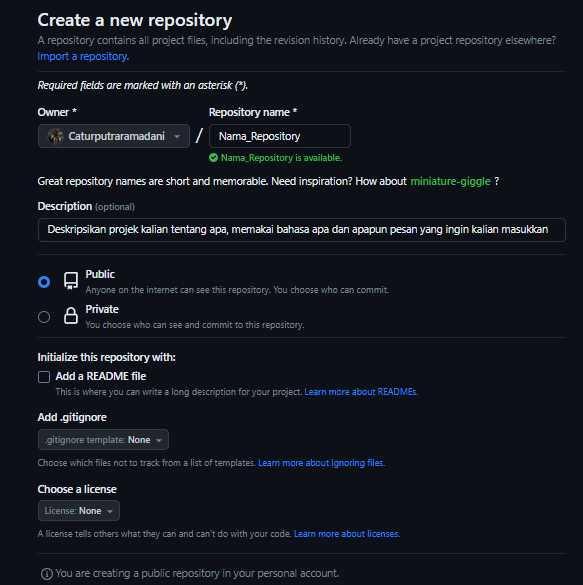This screenshot has height=585, width=583.
Task: Click 'You are creating a public repository' notice
Action: [x=197, y=573]
